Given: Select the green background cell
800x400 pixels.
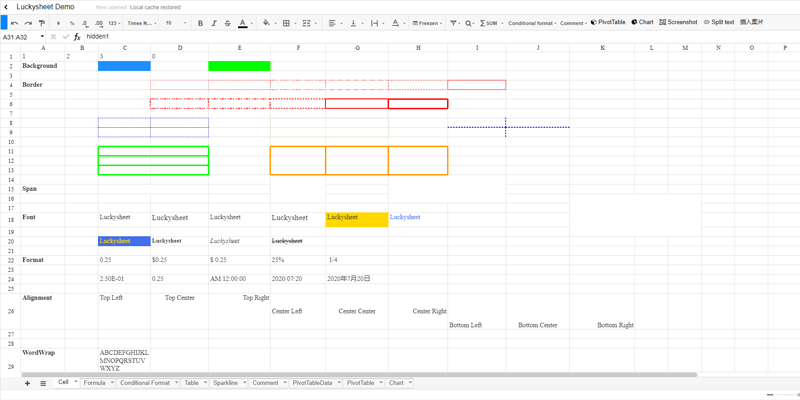Looking at the screenshot, I should (239, 66).
